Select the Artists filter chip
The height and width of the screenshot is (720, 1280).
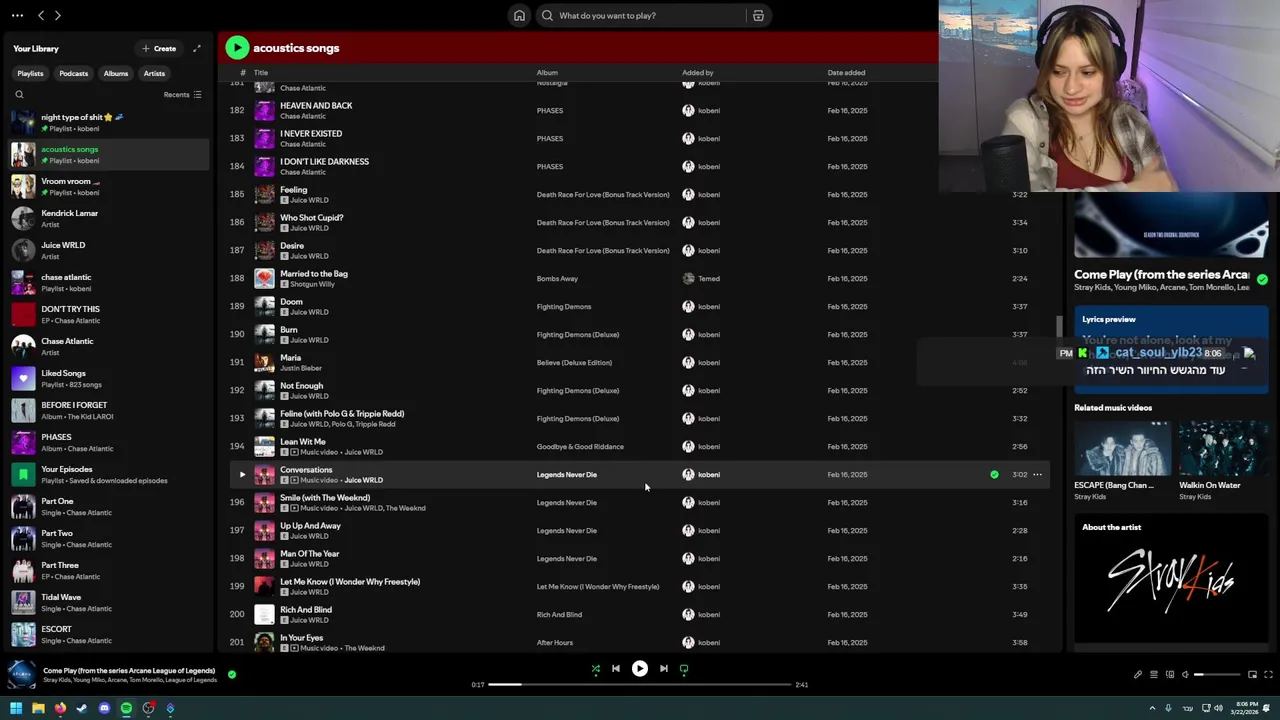coord(154,73)
